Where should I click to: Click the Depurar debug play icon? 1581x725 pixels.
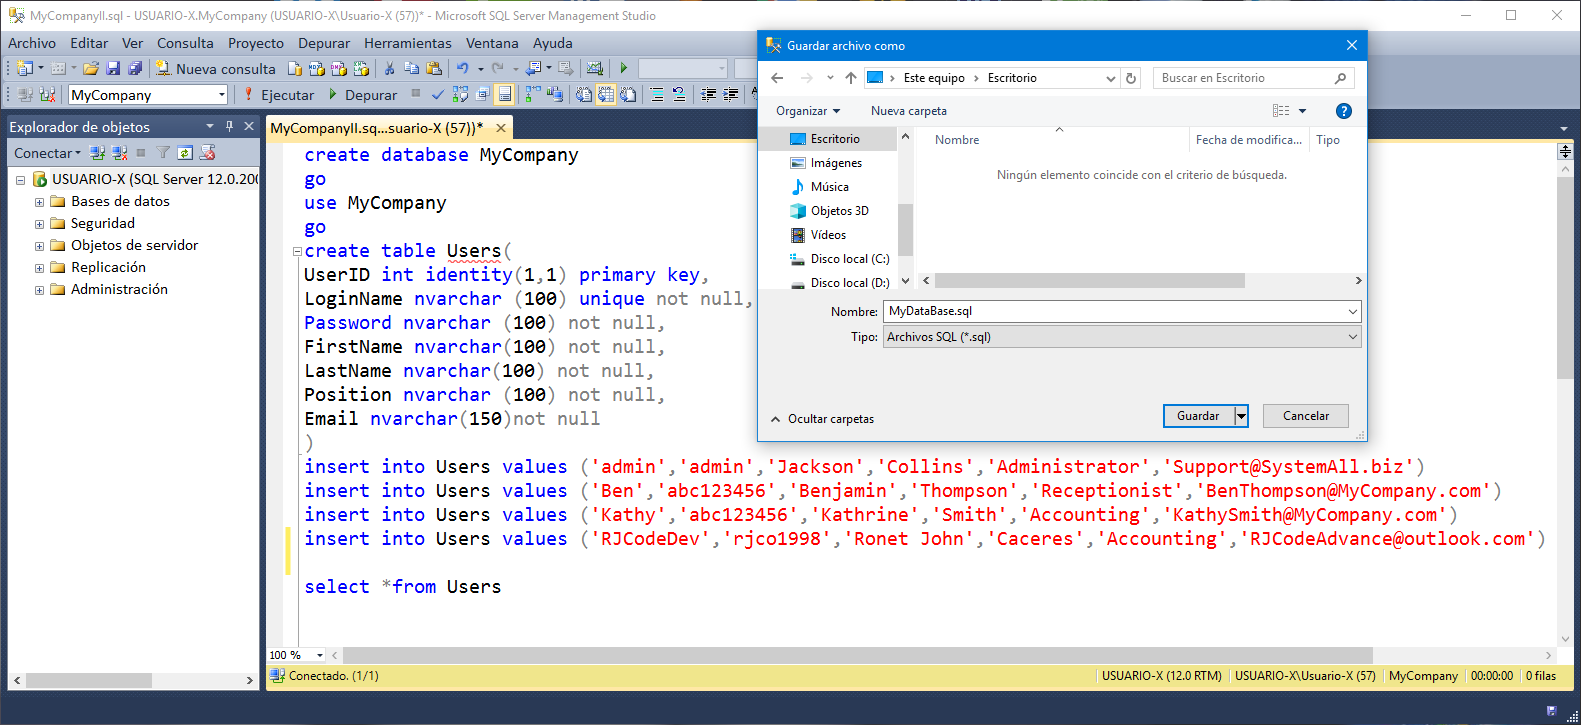click(333, 95)
